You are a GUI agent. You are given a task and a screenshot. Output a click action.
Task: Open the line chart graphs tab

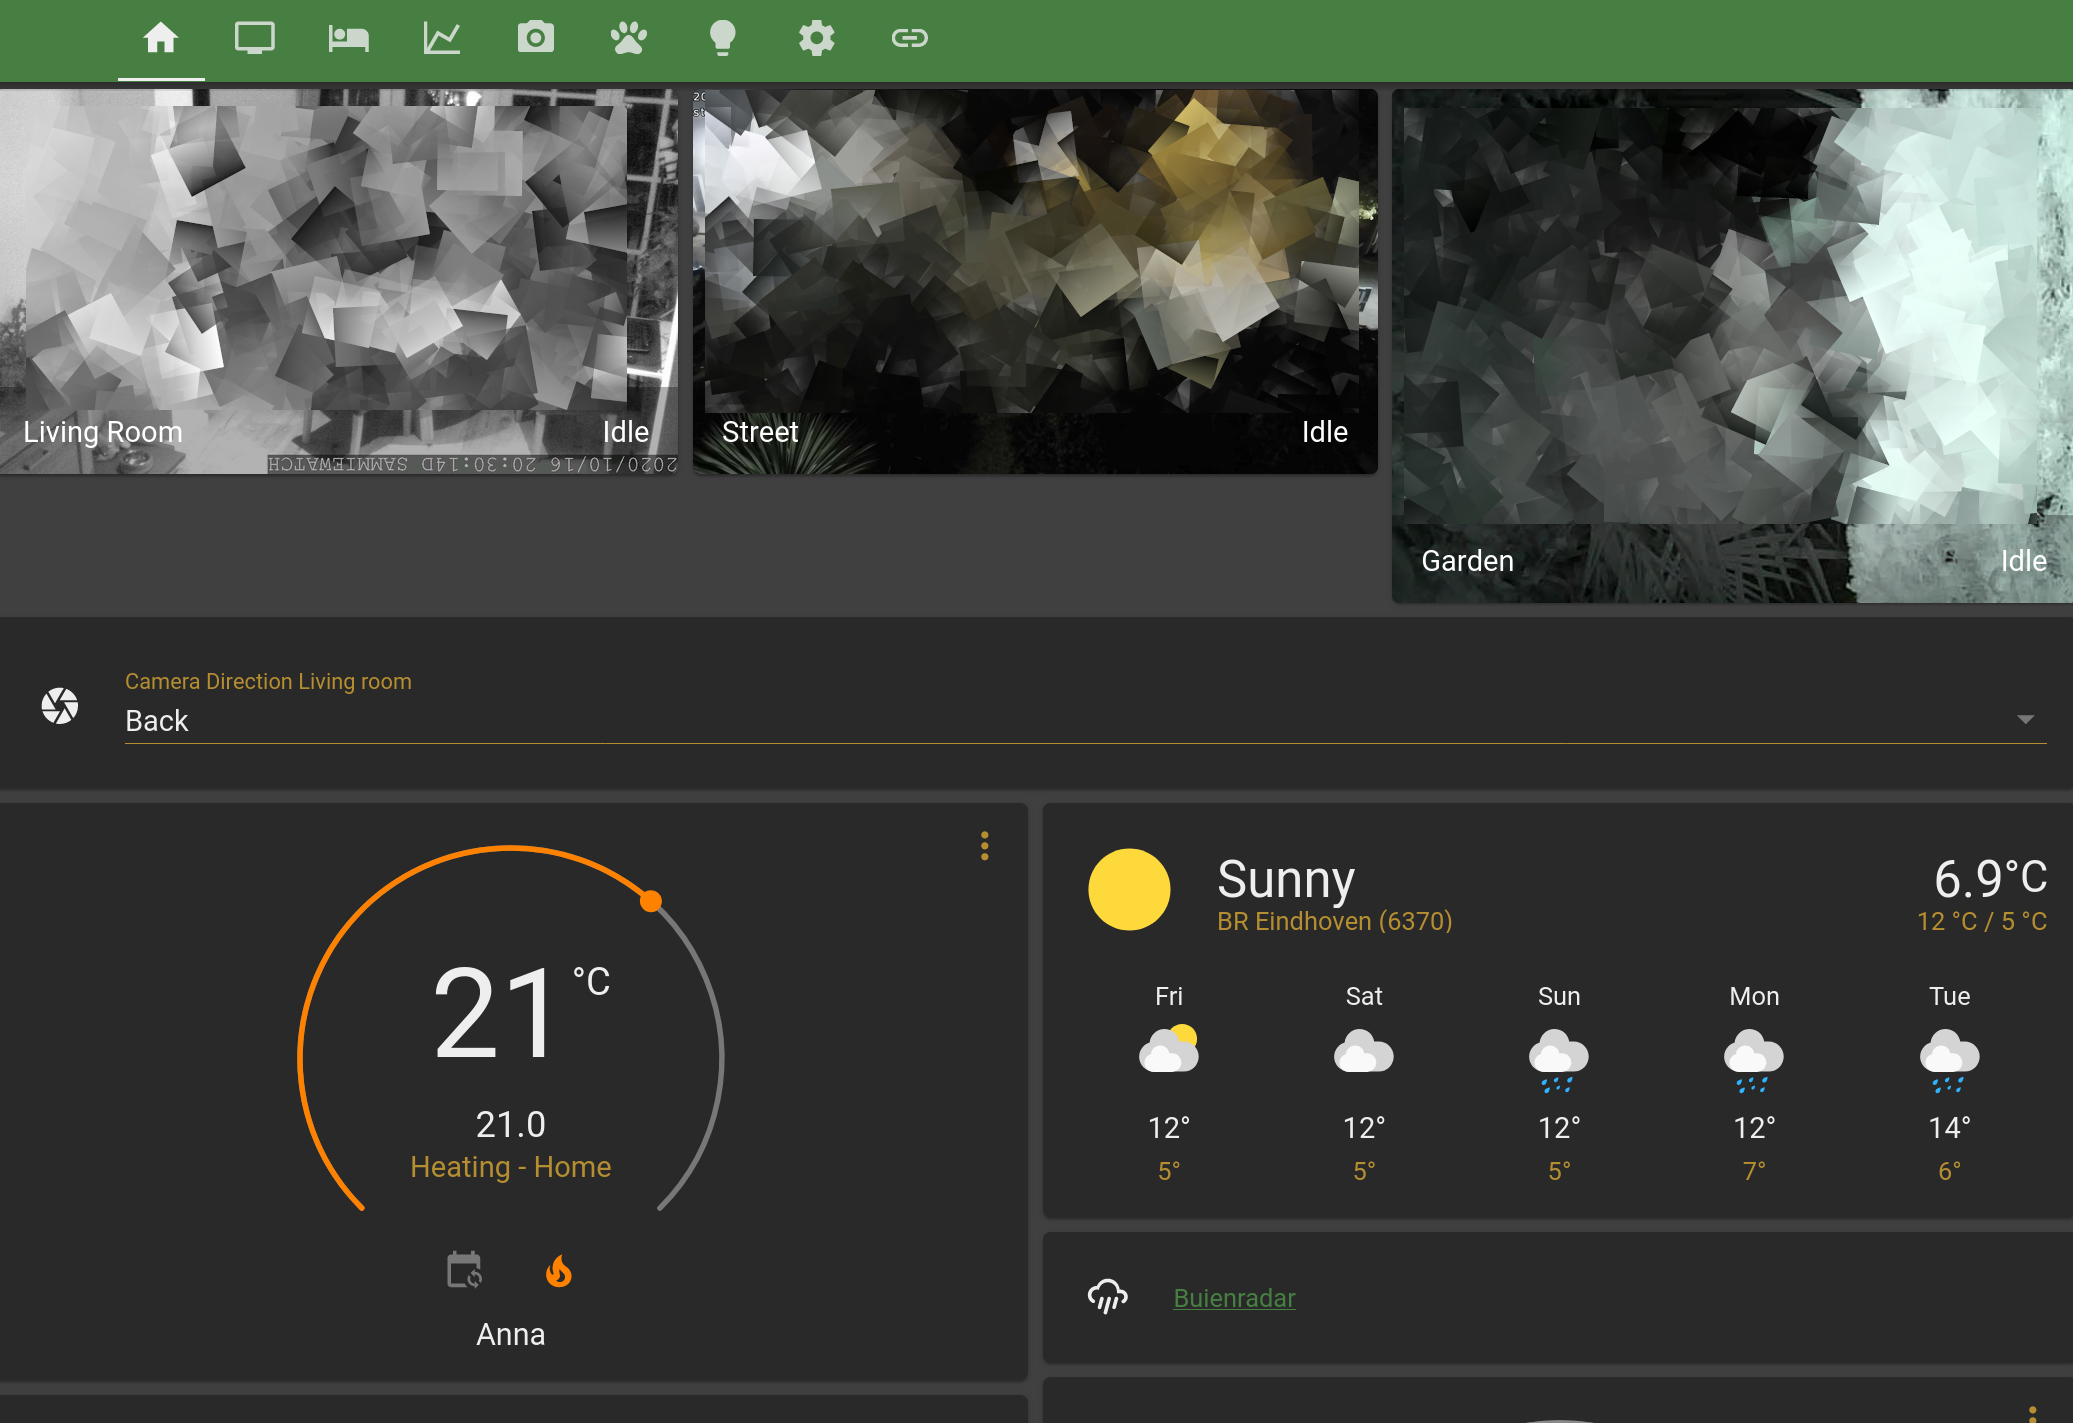(x=441, y=39)
